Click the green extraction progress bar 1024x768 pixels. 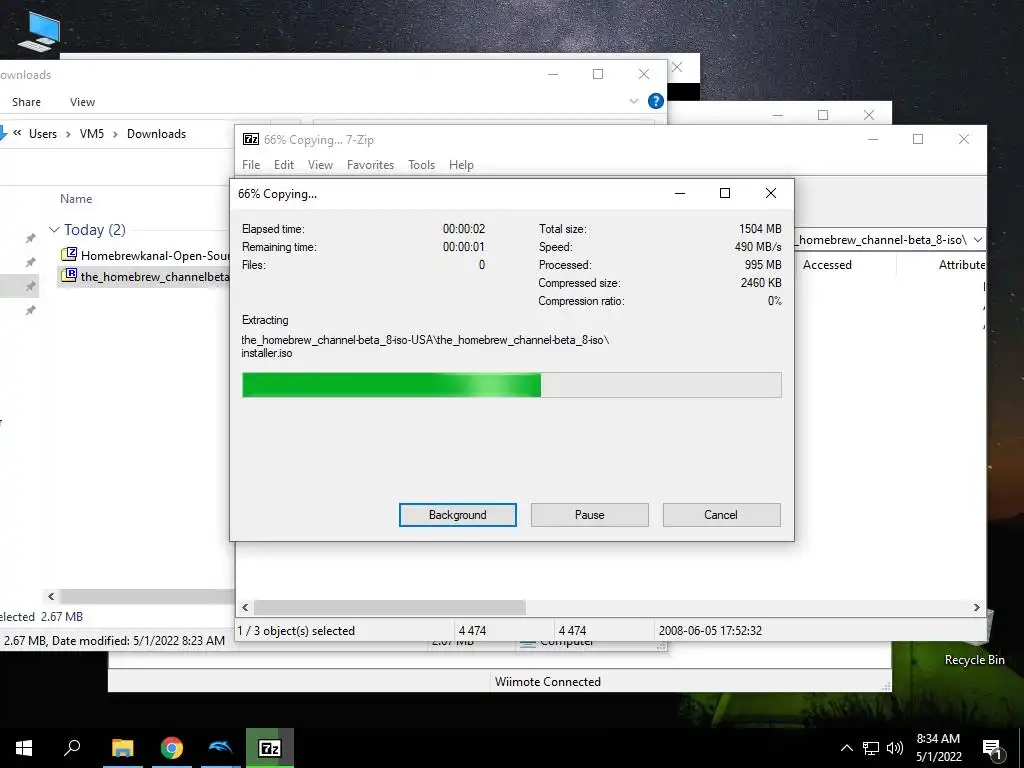511,385
